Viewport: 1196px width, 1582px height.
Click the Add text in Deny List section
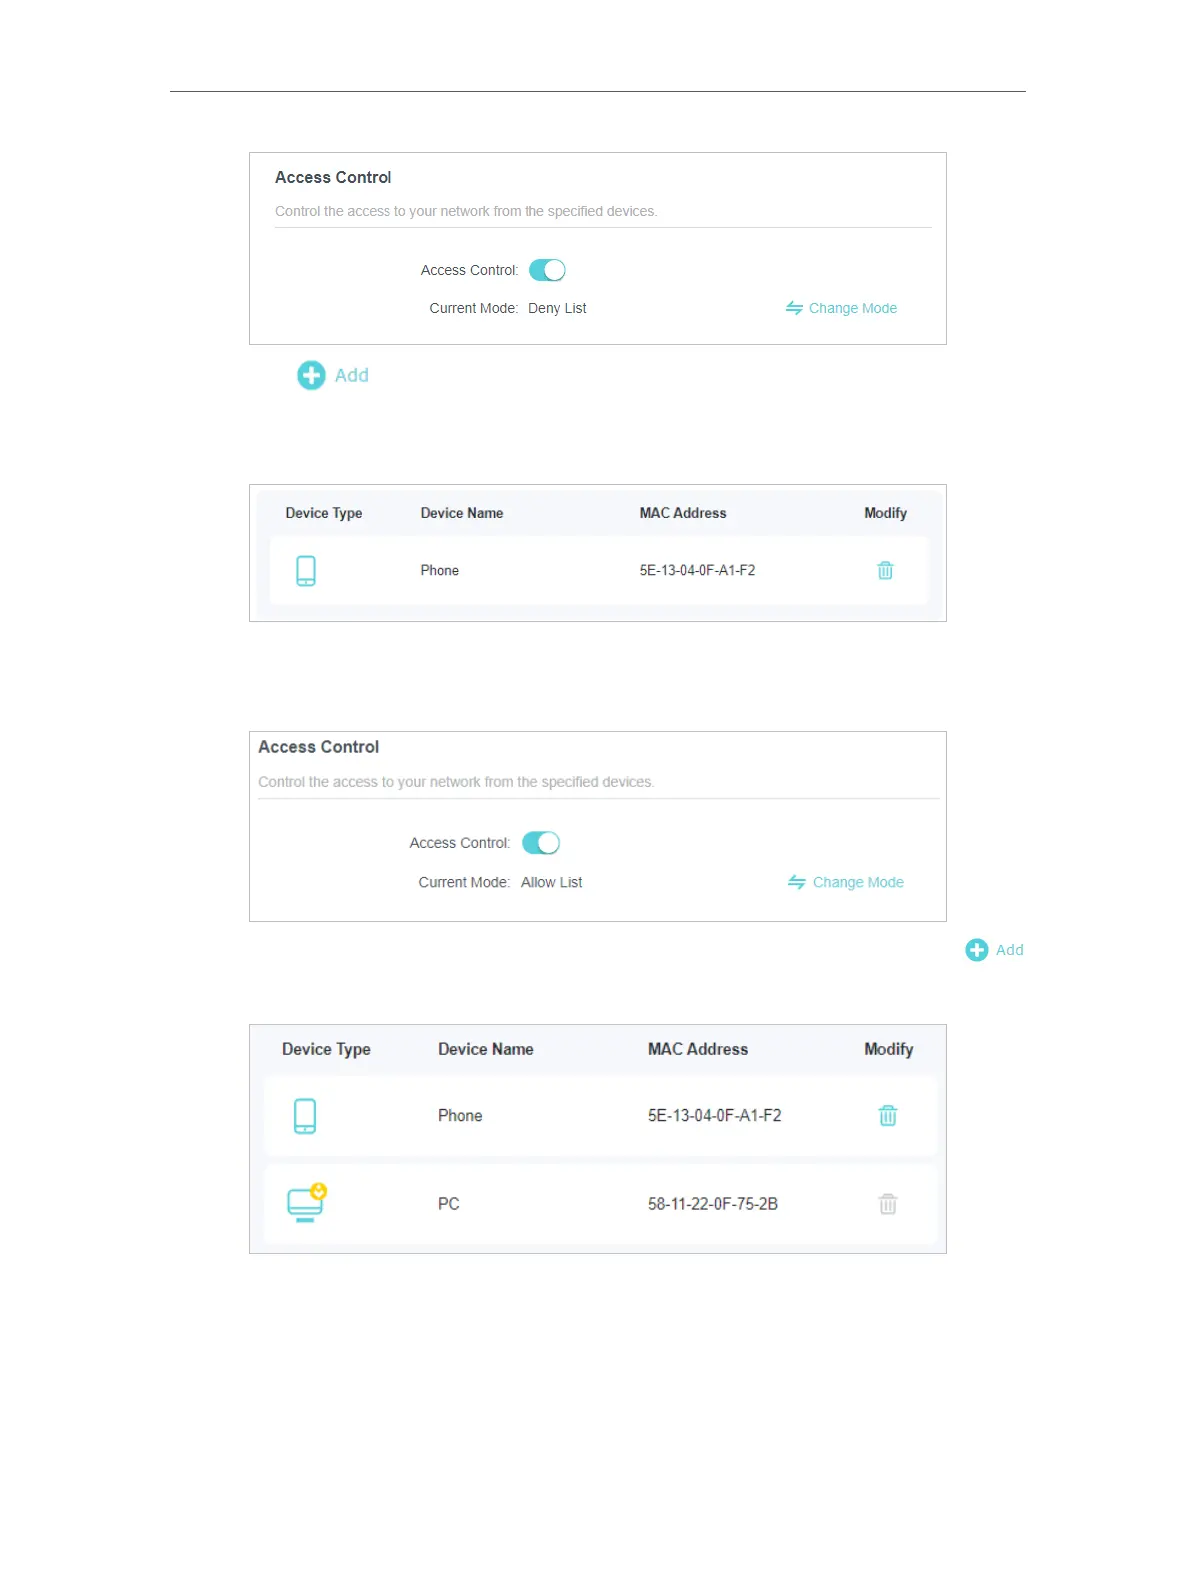pyautogui.click(x=352, y=375)
